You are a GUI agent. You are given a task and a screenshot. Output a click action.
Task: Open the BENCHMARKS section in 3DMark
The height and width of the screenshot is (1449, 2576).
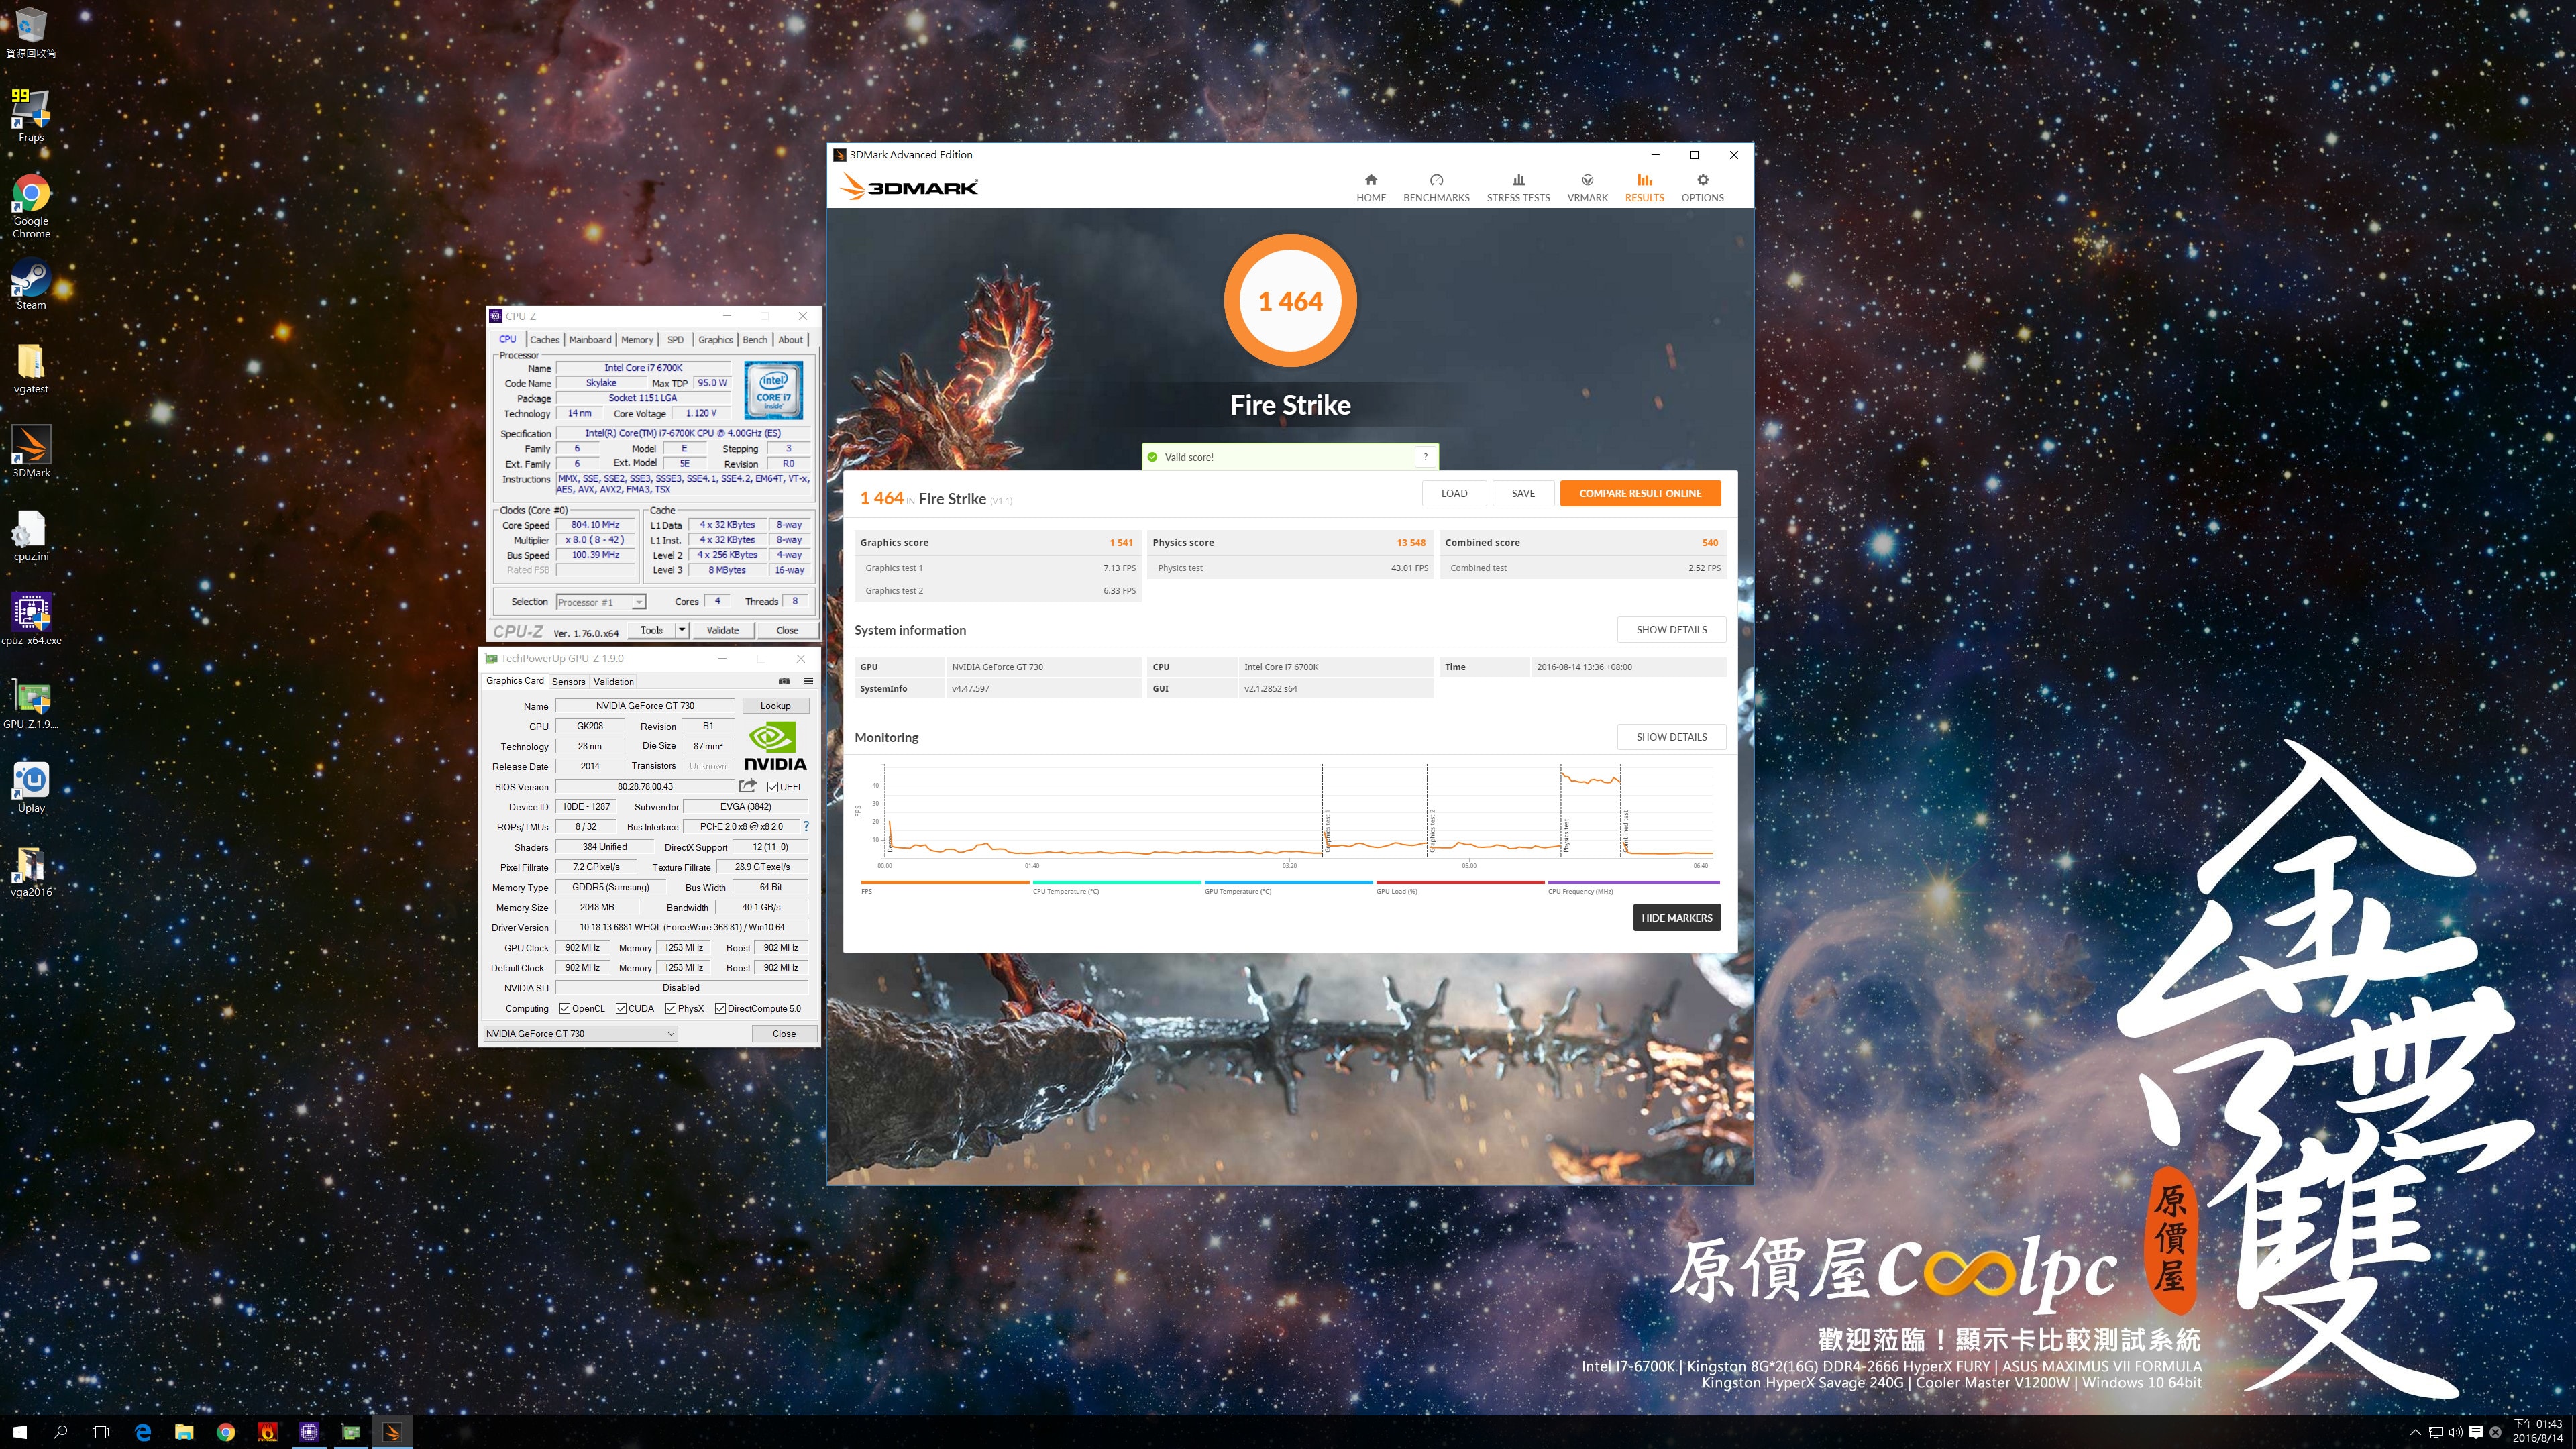[x=1436, y=187]
